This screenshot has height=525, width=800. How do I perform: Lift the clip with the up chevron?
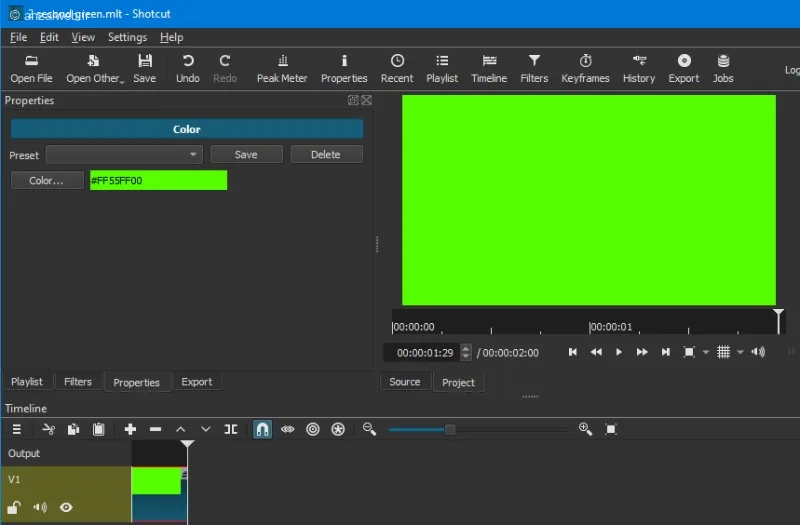181,430
